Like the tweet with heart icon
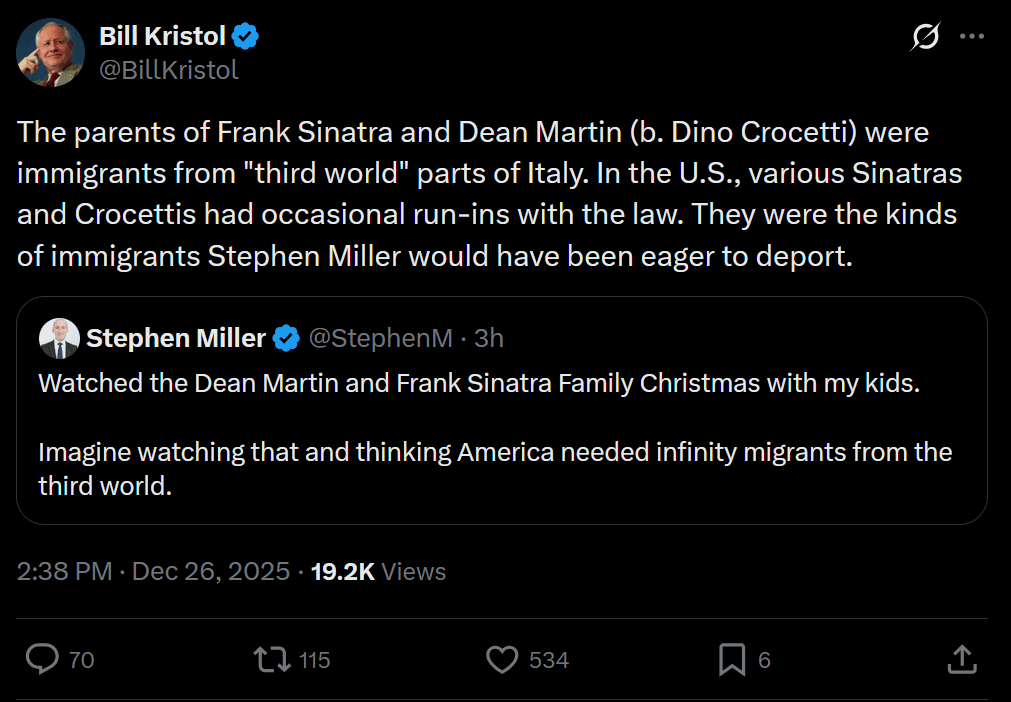 click(x=501, y=659)
